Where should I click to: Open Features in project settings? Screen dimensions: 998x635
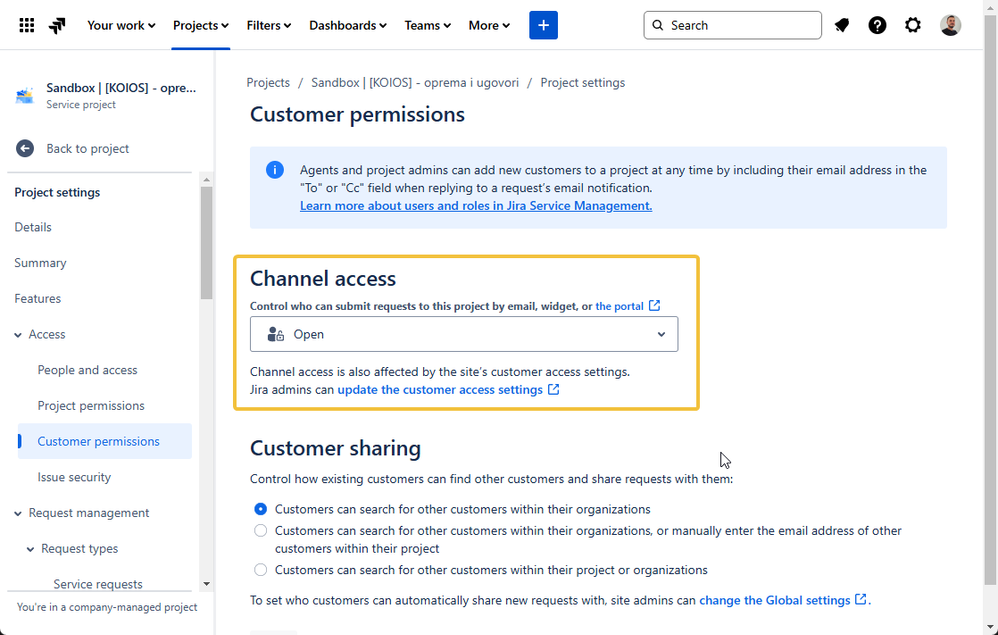[x=38, y=298]
